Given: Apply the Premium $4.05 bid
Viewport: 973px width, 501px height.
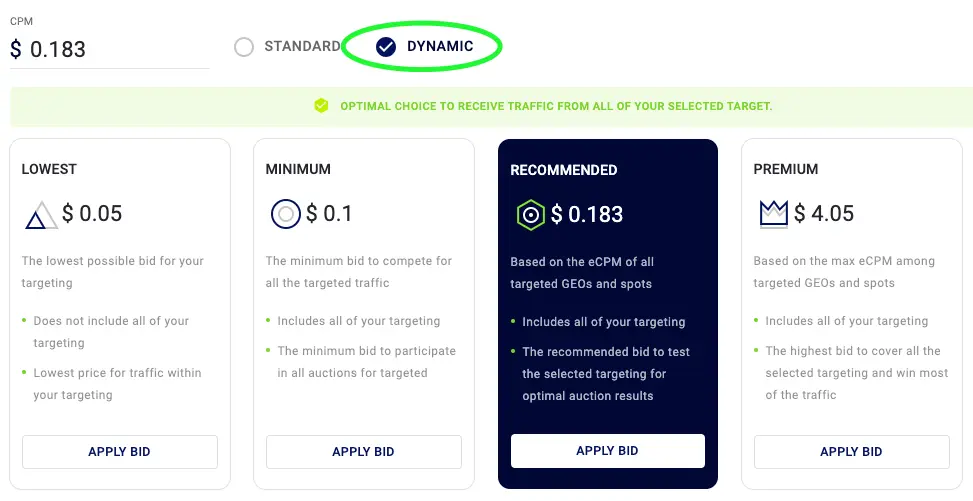Looking at the screenshot, I should [851, 452].
